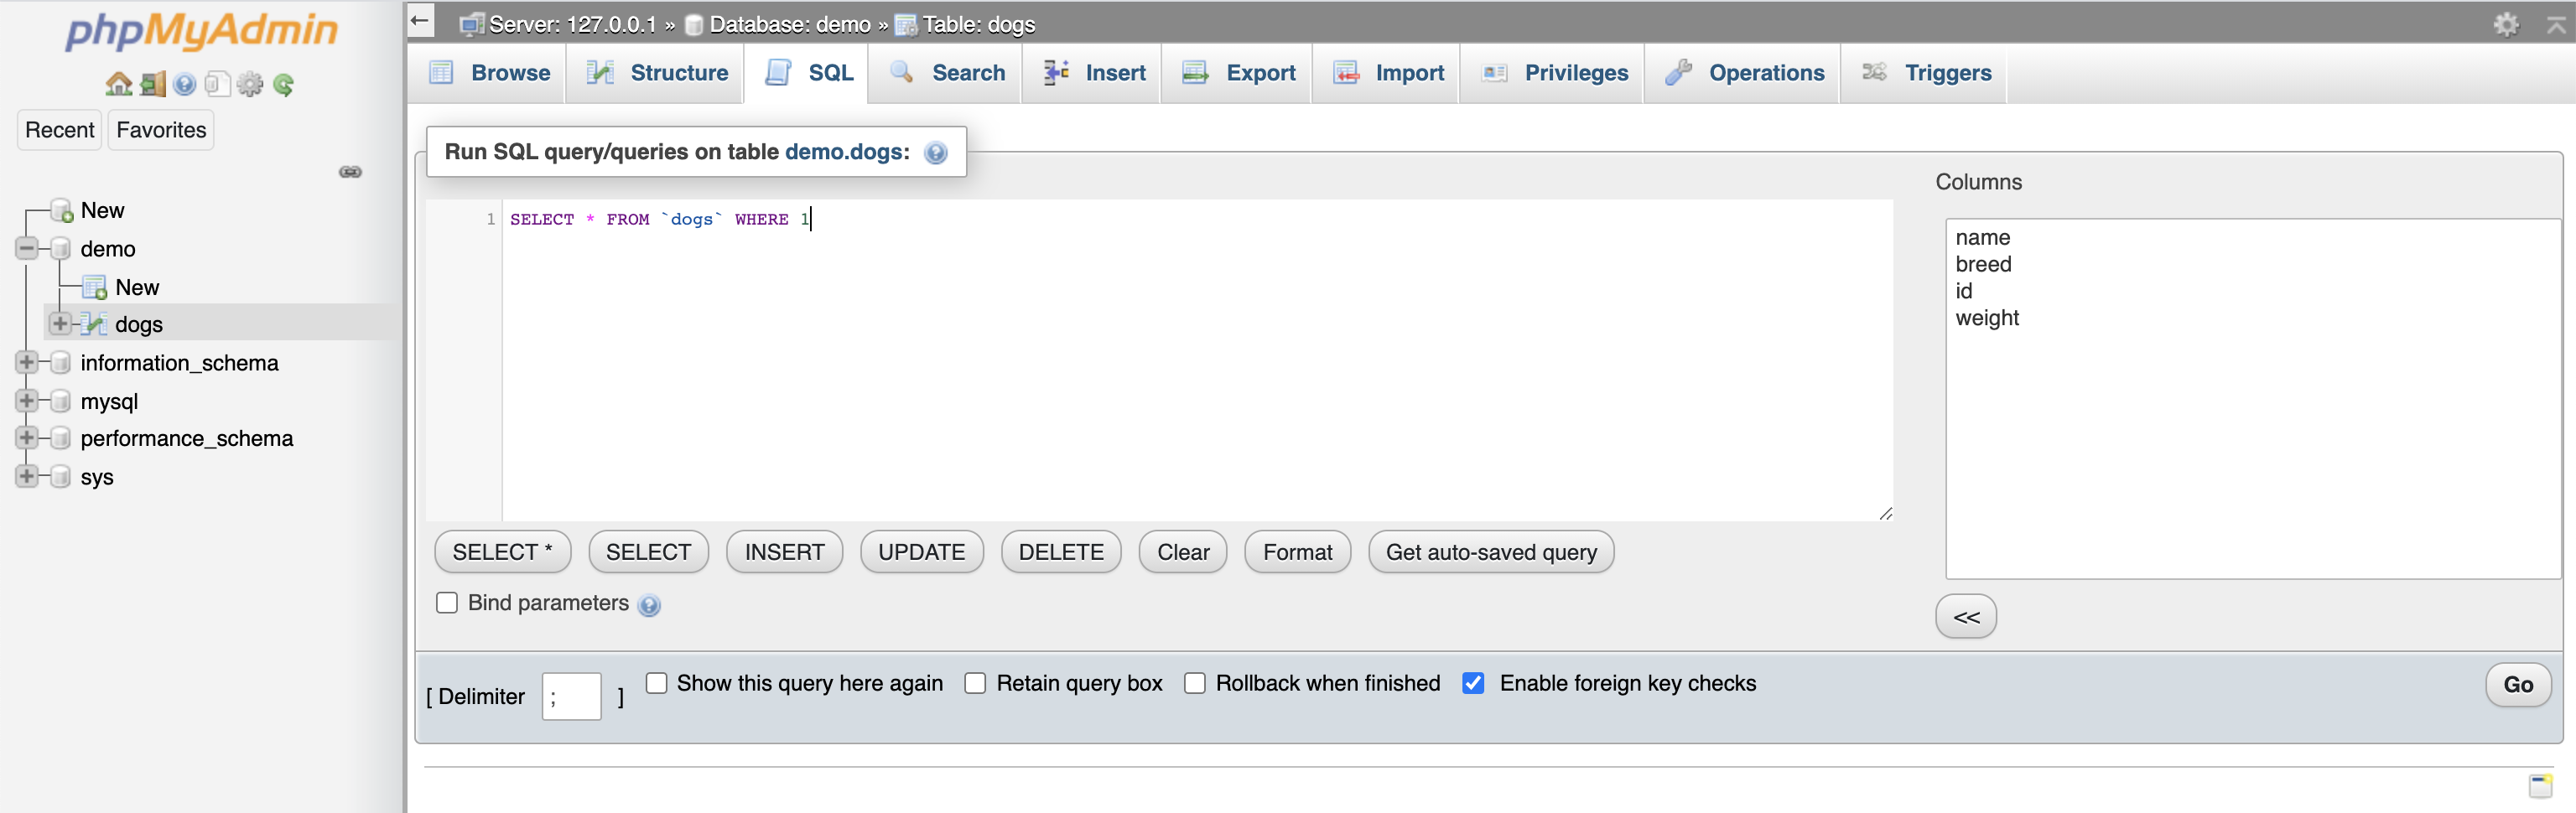Viewport: 2576px width, 813px height.
Task: Enable Retain query box
Action: [x=975, y=683]
